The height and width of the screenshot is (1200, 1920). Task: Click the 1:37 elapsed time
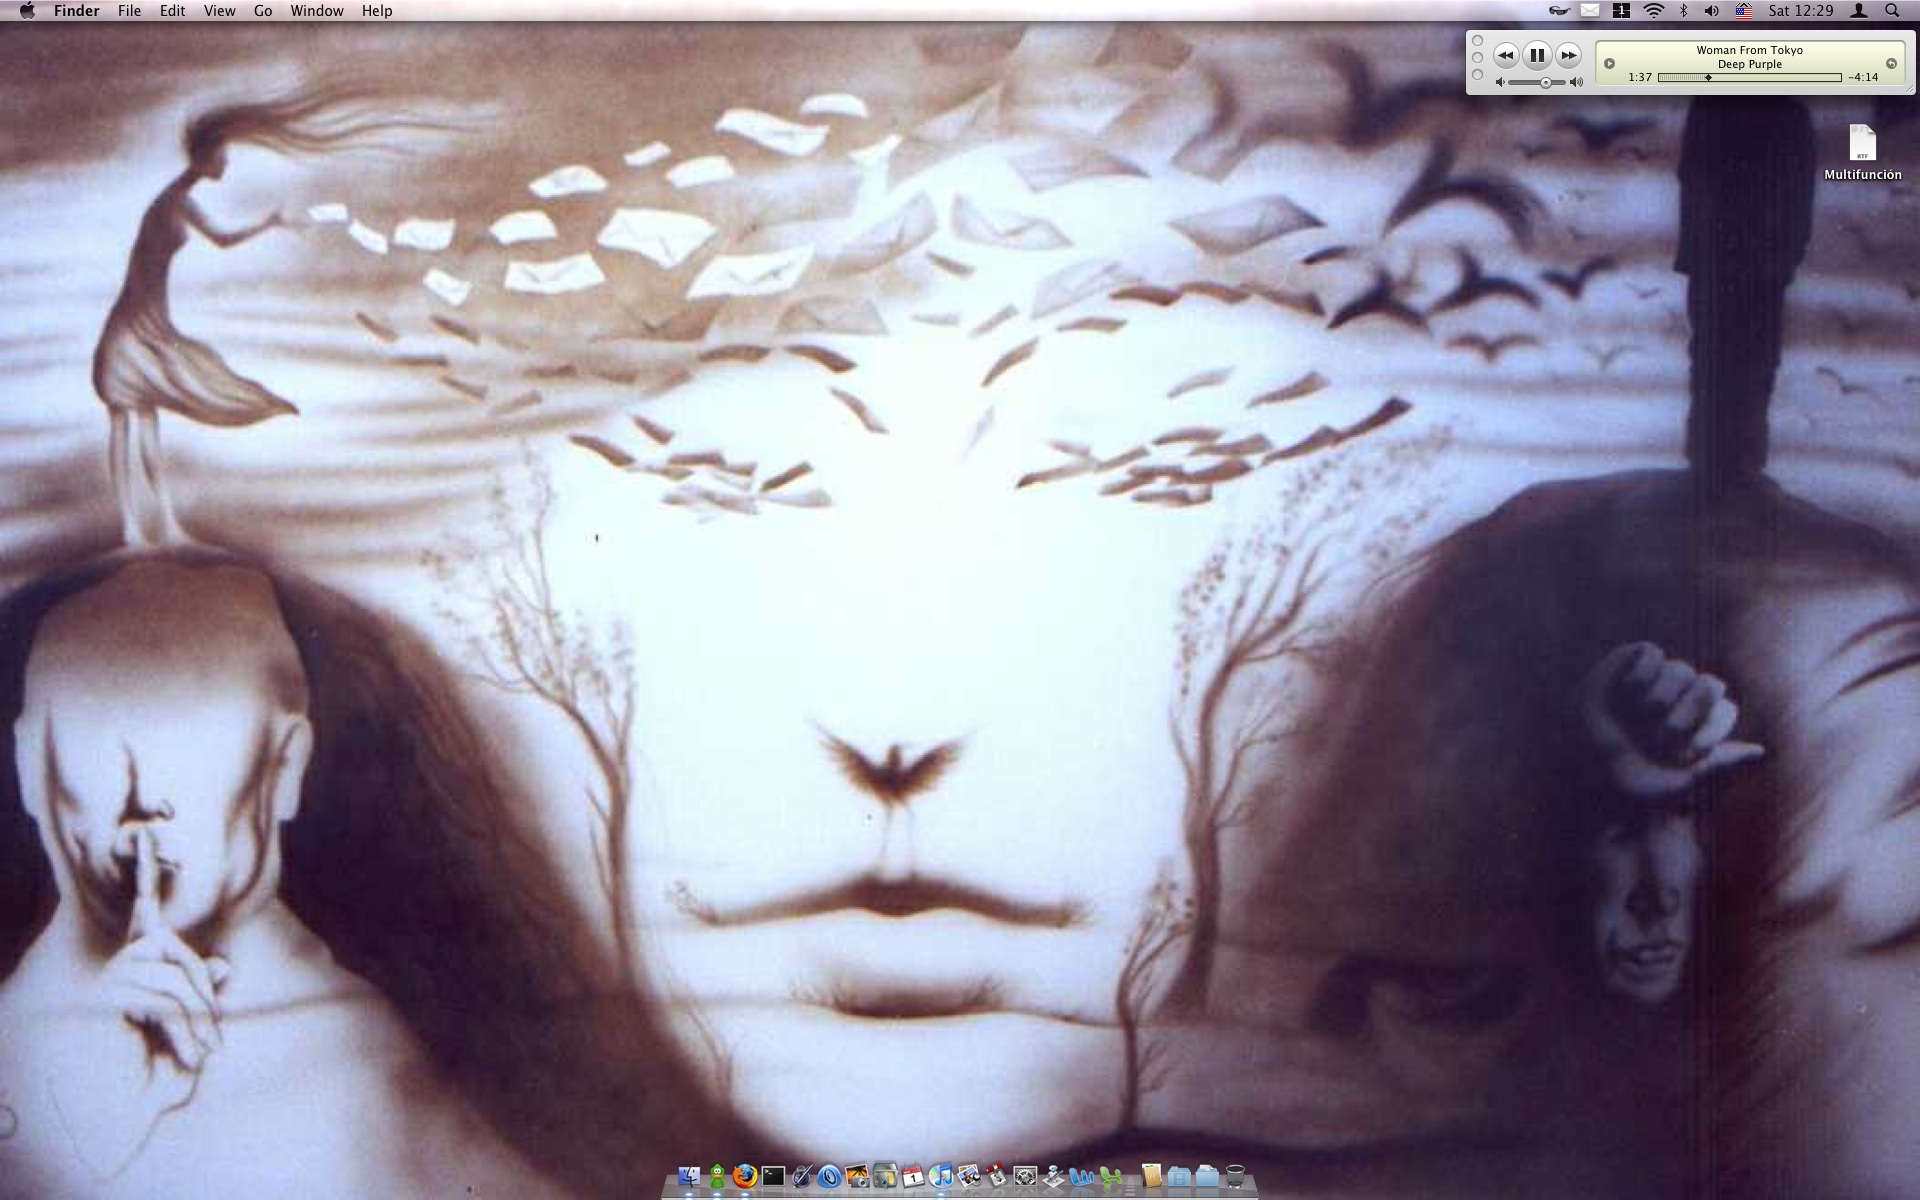1640,77
